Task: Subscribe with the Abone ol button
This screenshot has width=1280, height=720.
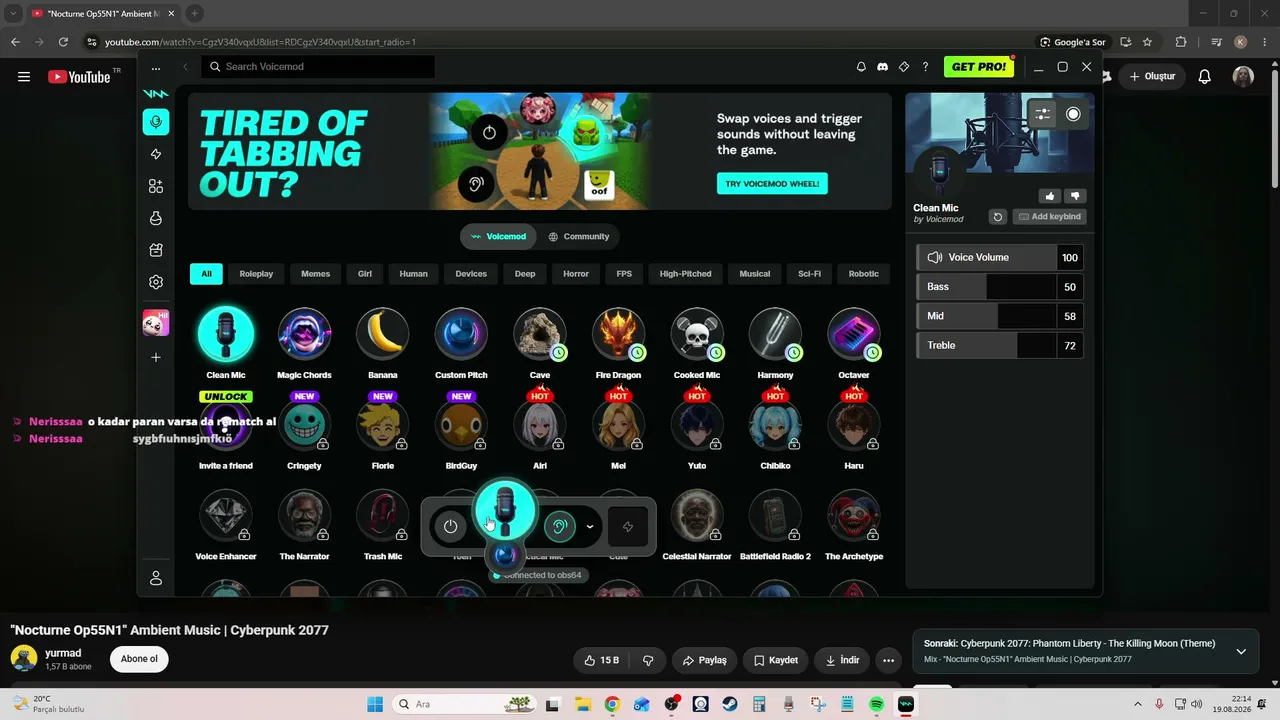Action: (139, 659)
